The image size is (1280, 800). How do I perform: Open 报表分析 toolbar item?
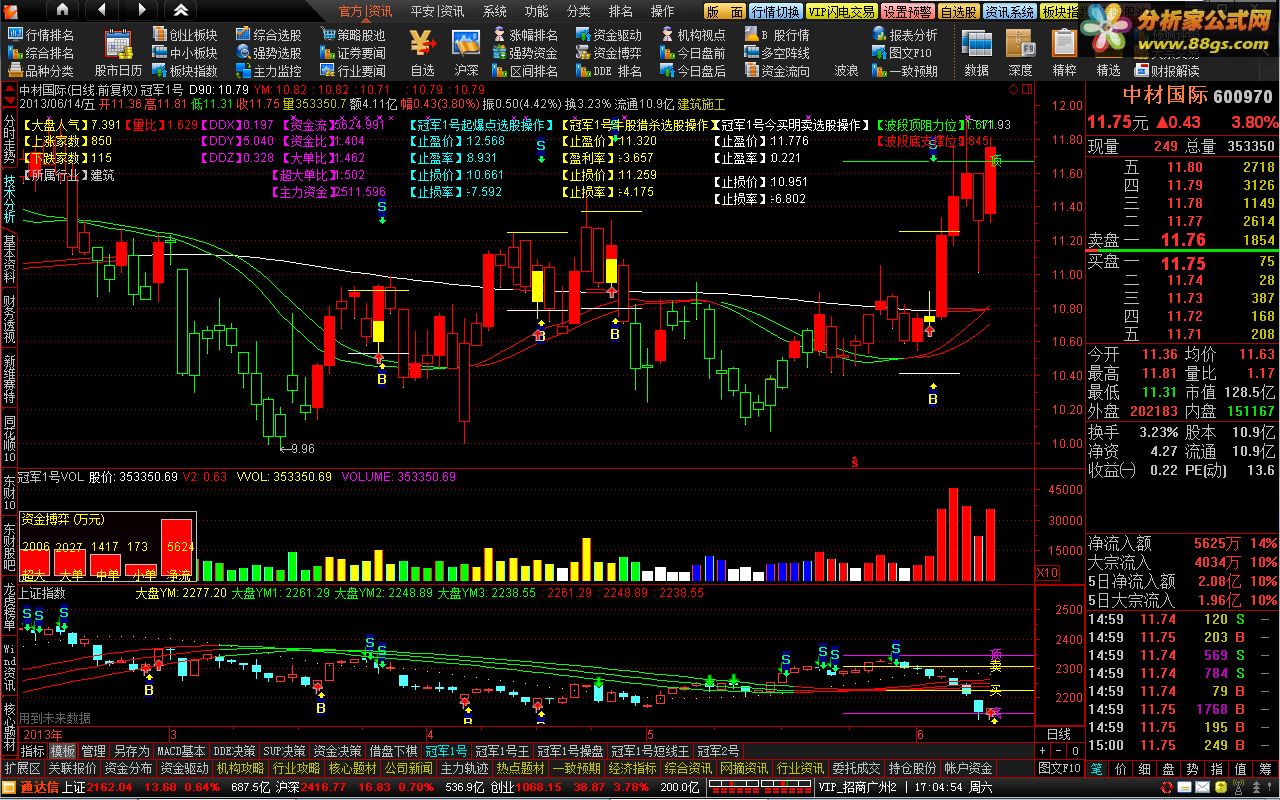click(x=904, y=35)
